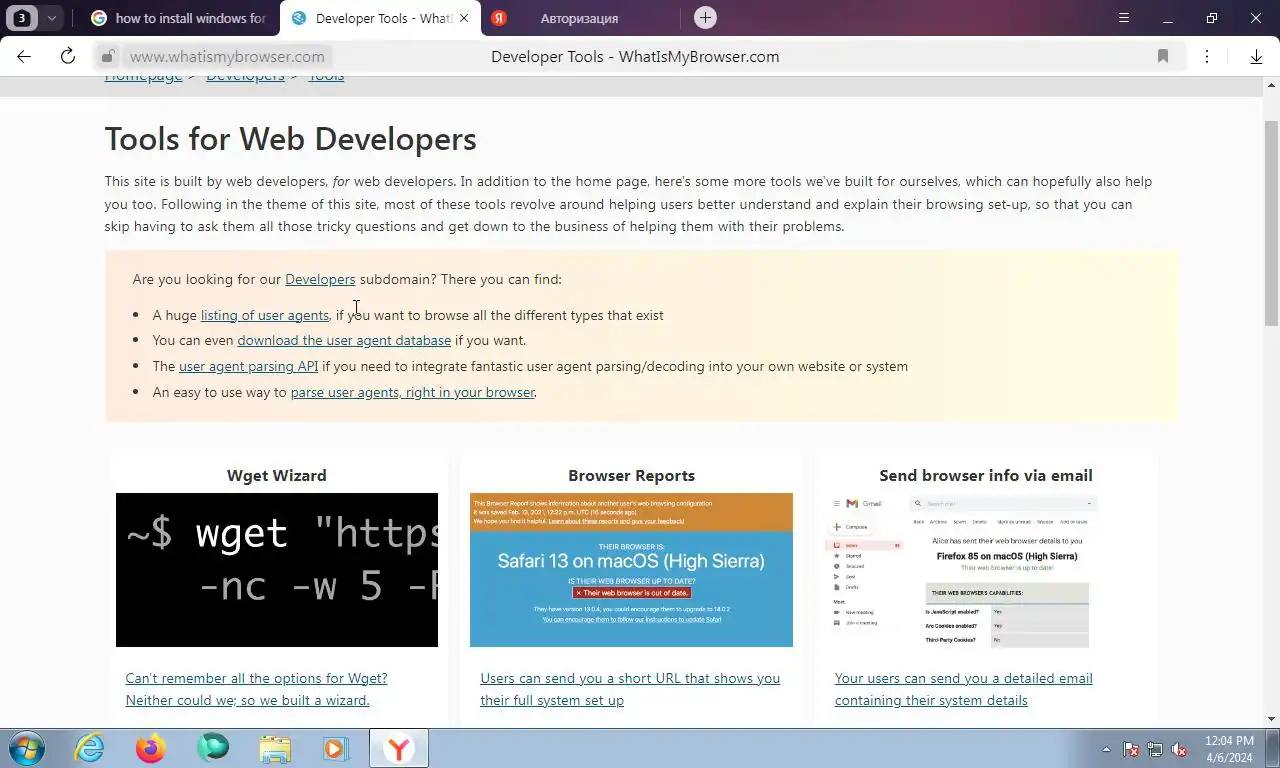Screen dimensions: 1280x768
Task: Click the Gmail screenshot under Send browser info
Action: (x=962, y=570)
